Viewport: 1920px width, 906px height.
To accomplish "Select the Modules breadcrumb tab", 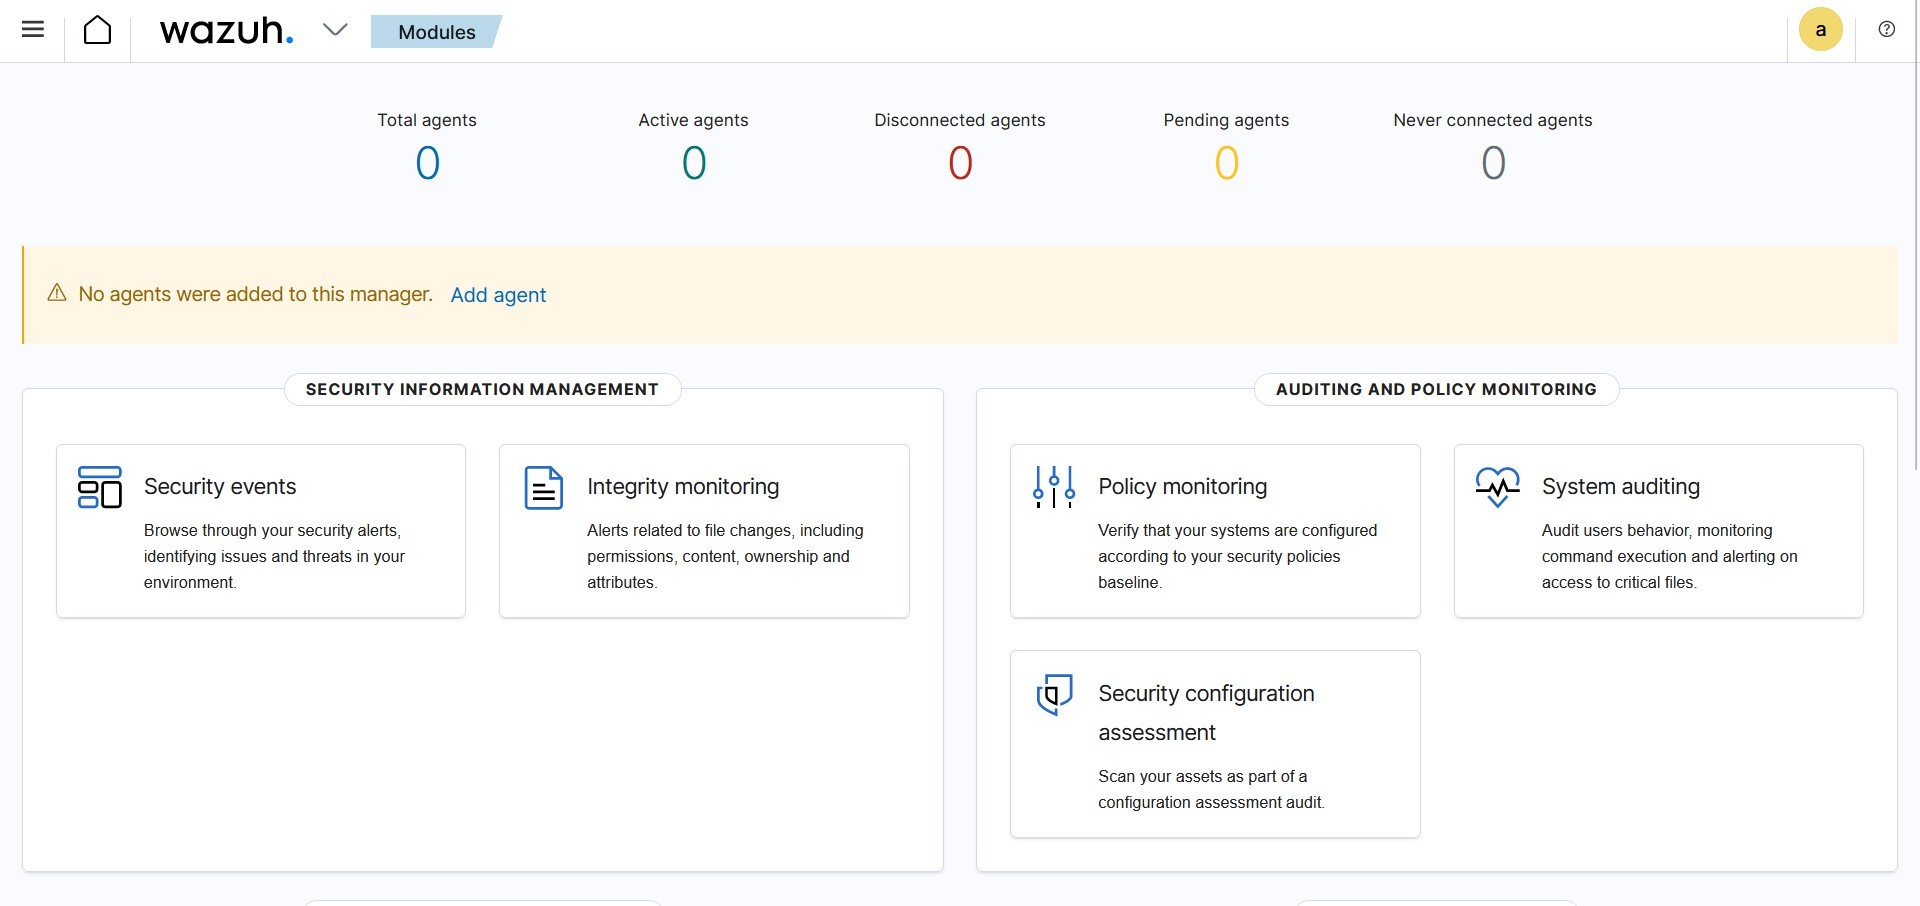I will 436,32.
